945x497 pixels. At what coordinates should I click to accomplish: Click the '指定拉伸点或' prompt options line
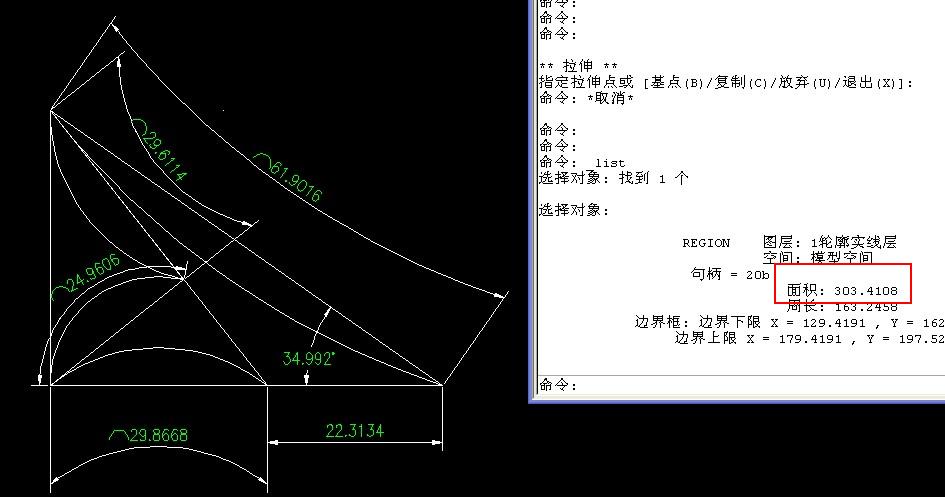pos(726,82)
